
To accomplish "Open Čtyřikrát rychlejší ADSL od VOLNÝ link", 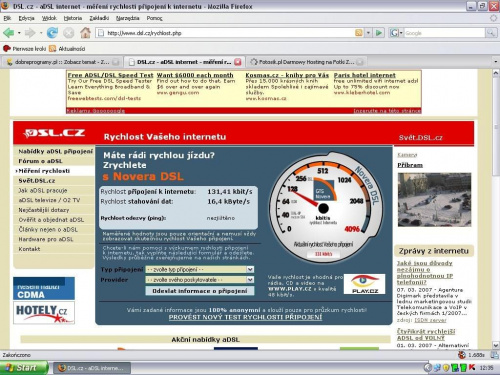I will click(x=426, y=334).
